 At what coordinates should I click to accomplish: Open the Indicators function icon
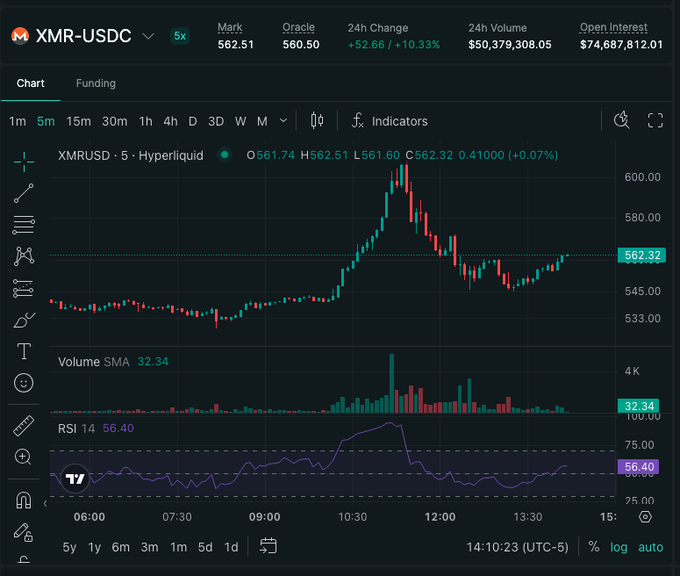pyautogui.click(x=357, y=121)
